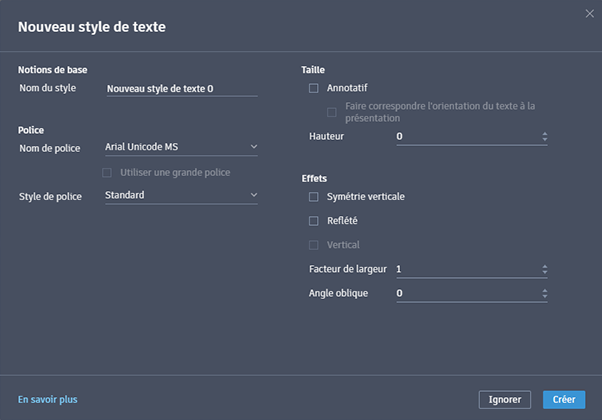
Task: Decrease Hauteur with the down arrow
Action: (544, 140)
